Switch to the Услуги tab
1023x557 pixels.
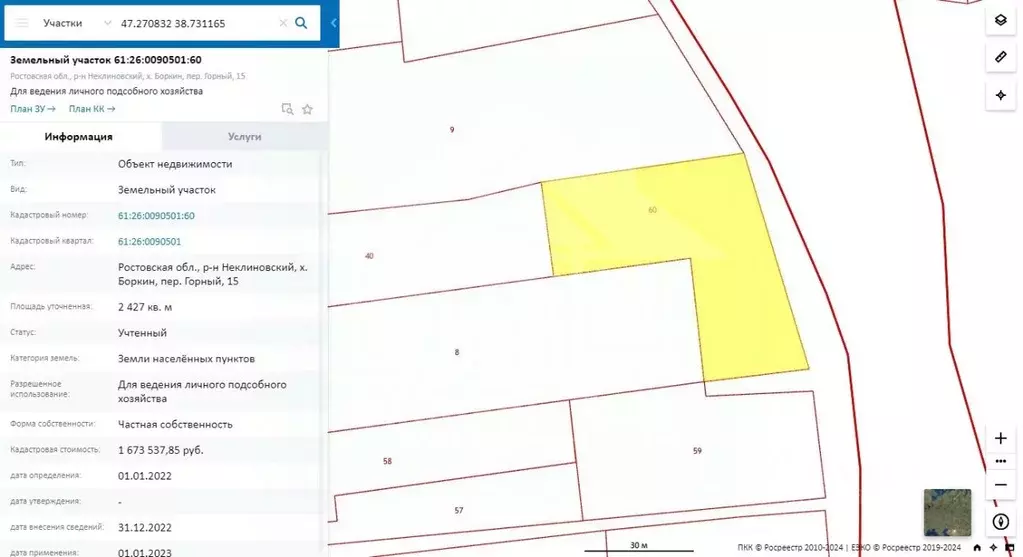click(x=244, y=137)
